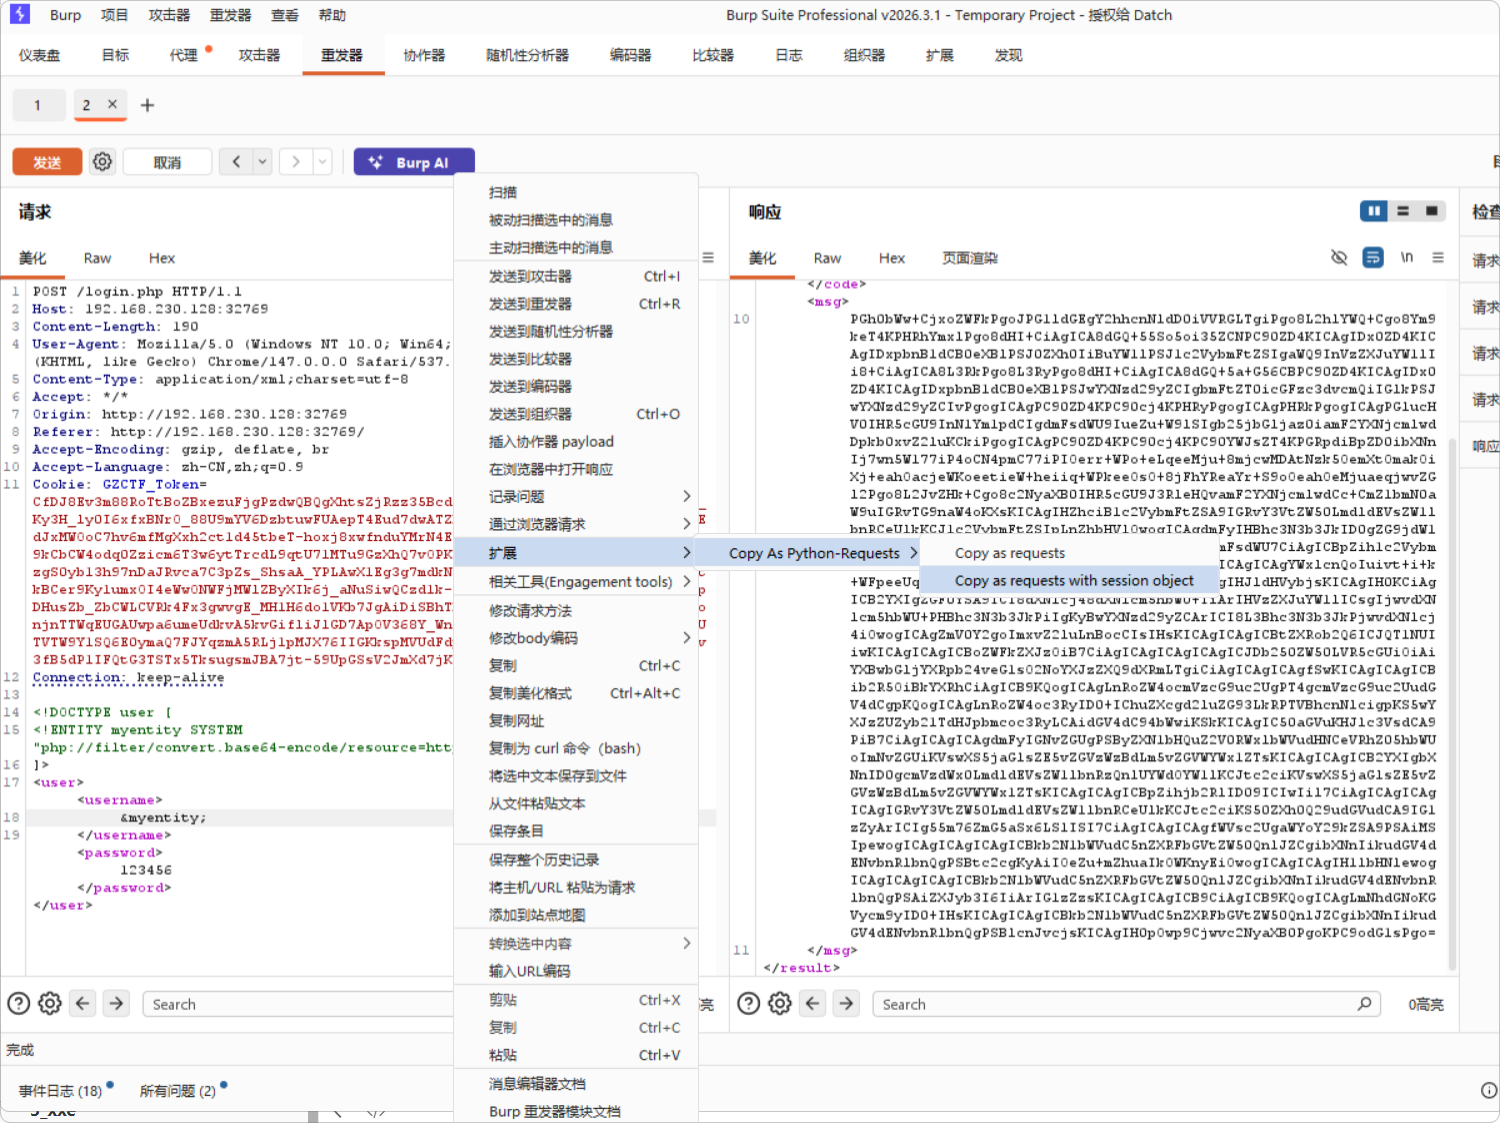The width and height of the screenshot is (1500, 1123).
Task: Select 复制为 curl 命令 (bash)
Action: coord(576,748)
